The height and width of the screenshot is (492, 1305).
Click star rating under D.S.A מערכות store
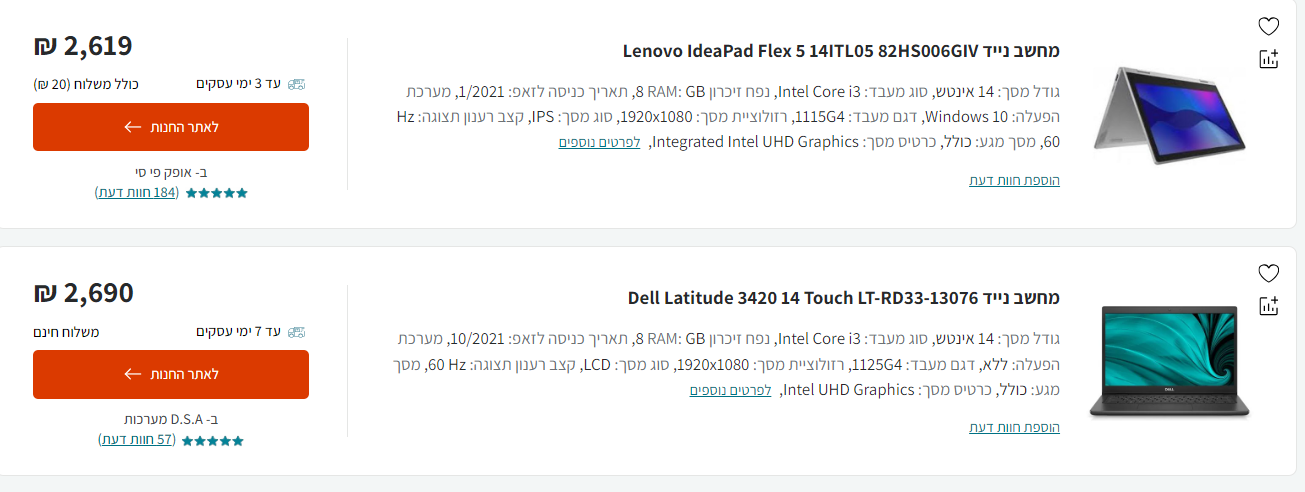[x=213, y=440]
